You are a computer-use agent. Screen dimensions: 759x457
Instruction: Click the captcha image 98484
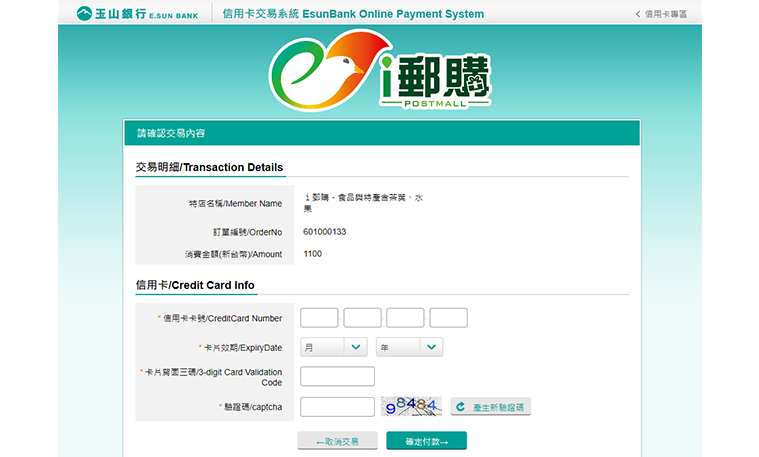point(411,406)
